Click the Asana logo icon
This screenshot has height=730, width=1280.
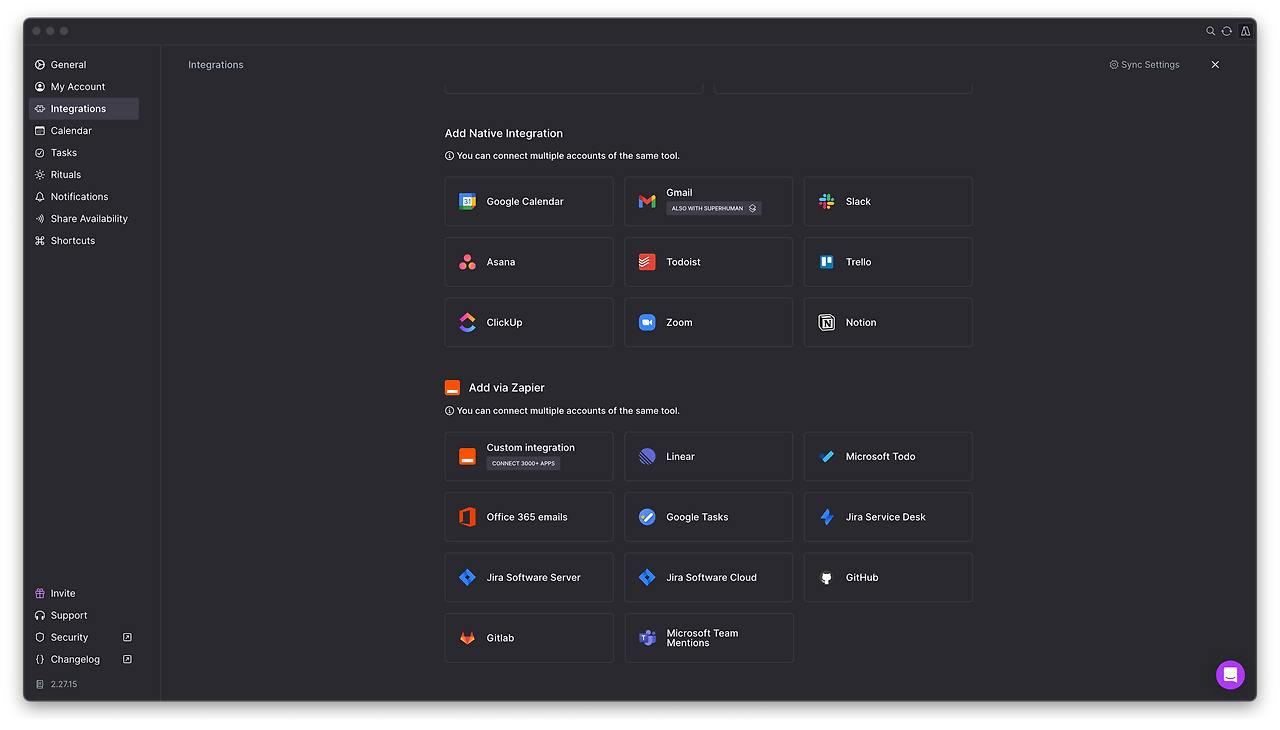(x=467, y=262)
